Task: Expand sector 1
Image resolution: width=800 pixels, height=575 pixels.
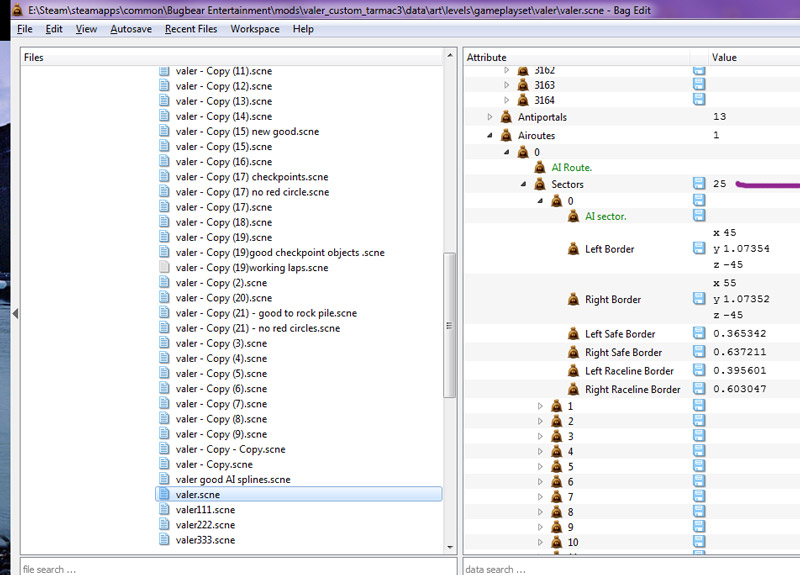Action: pyautogui.click(x=540, y=406)
